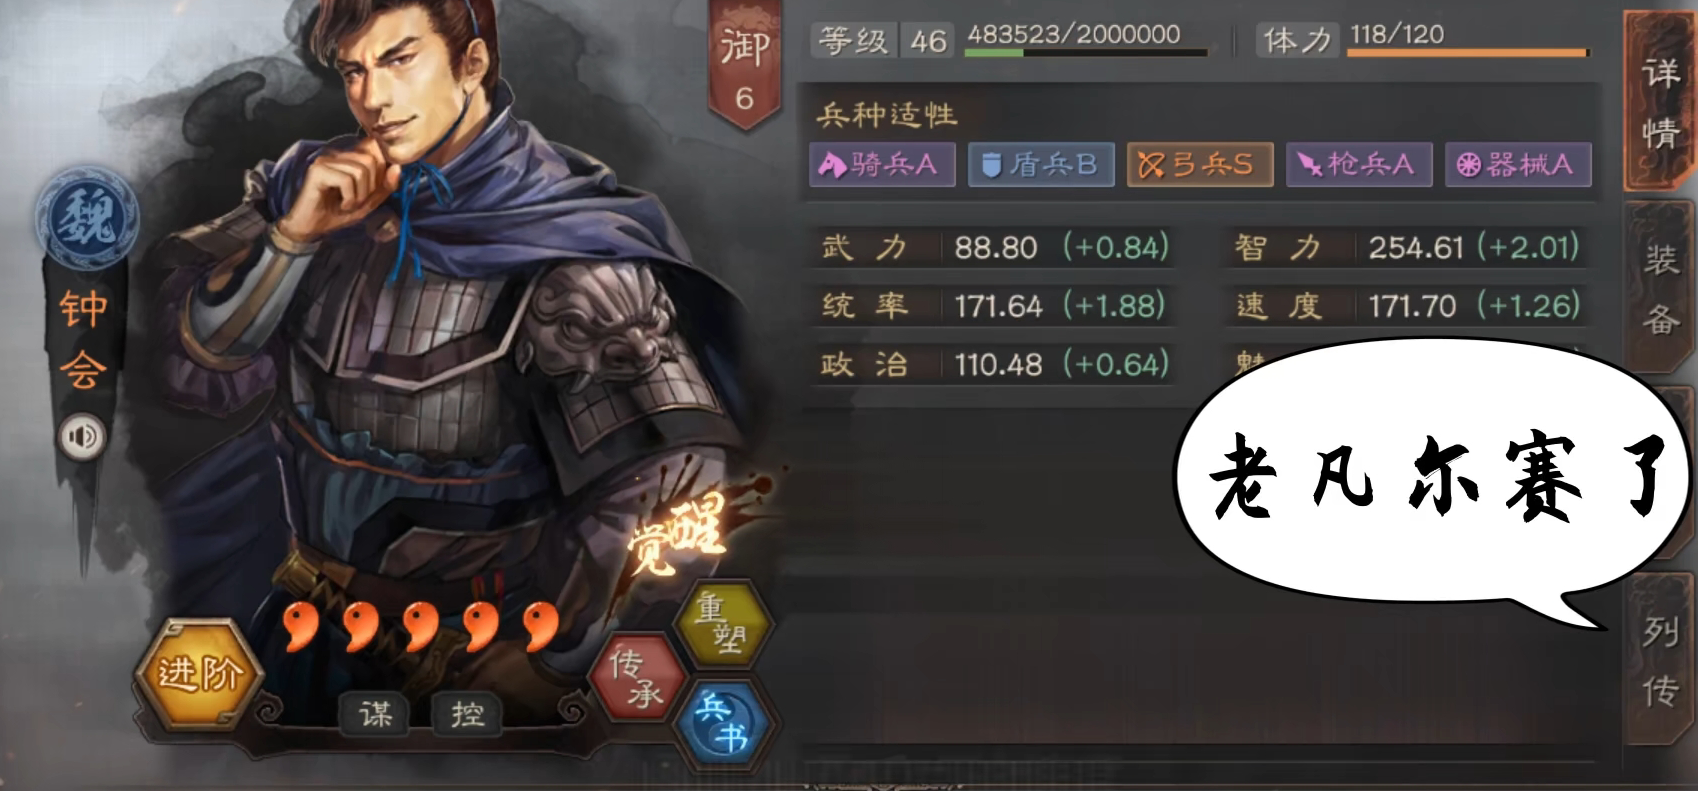Switch to the 详情 side tab
The height and width of the screenshot is (791, 1698).
click(x=1660, y=102)
